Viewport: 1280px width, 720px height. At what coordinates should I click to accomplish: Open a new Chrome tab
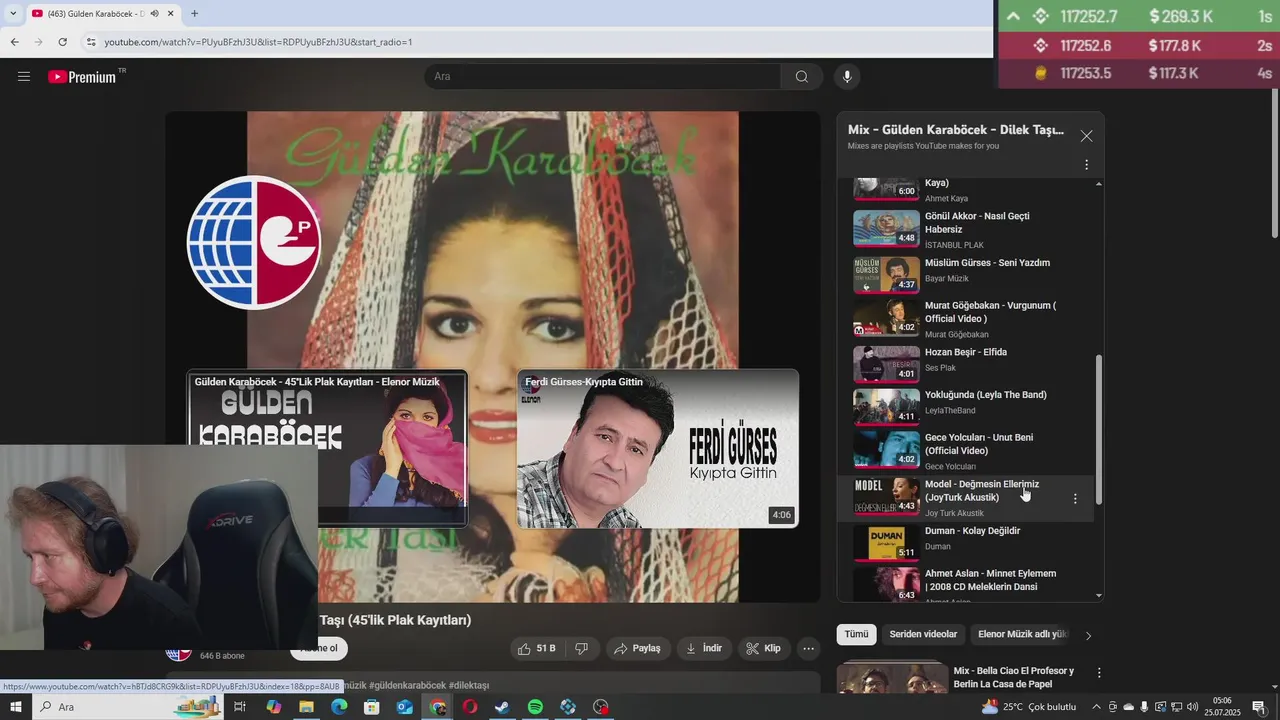[x=194, y=13]
